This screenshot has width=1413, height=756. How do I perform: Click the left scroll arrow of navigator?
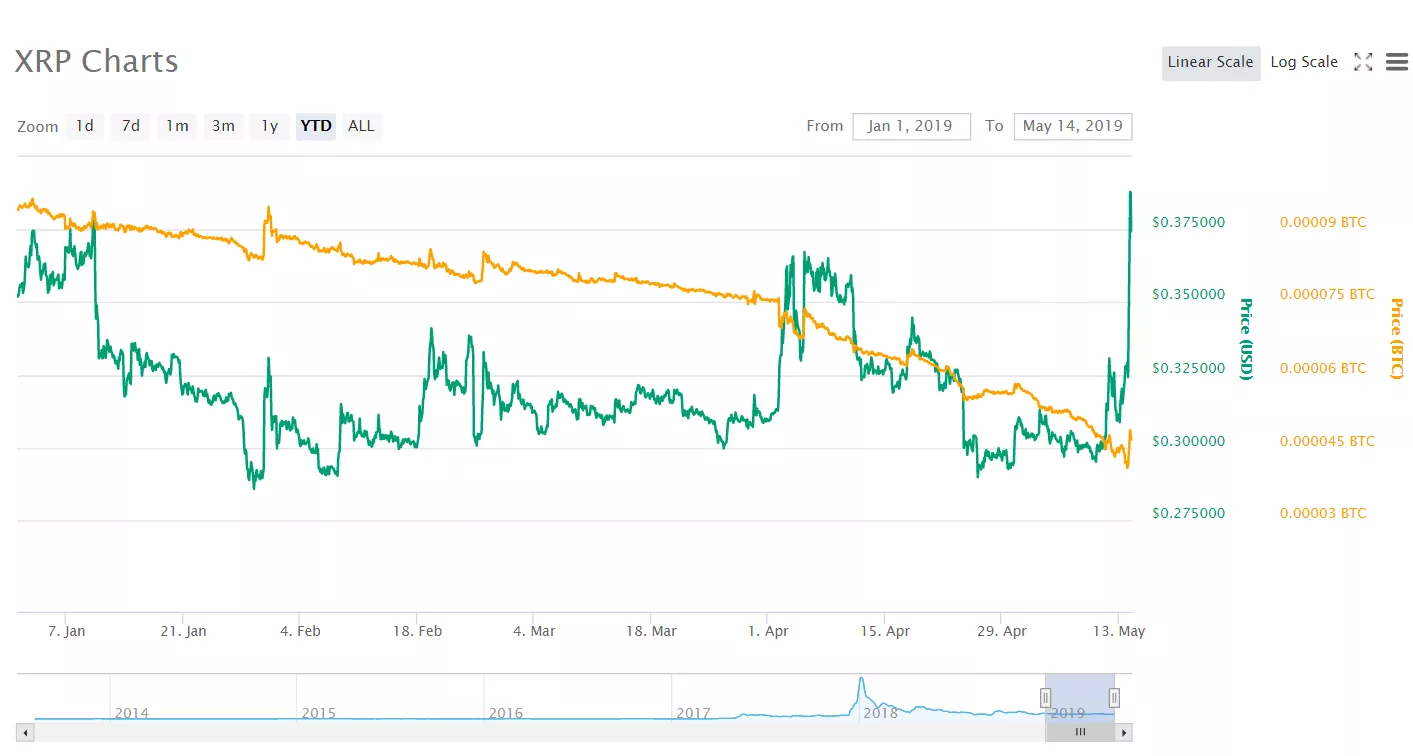[x=25, y=732]
